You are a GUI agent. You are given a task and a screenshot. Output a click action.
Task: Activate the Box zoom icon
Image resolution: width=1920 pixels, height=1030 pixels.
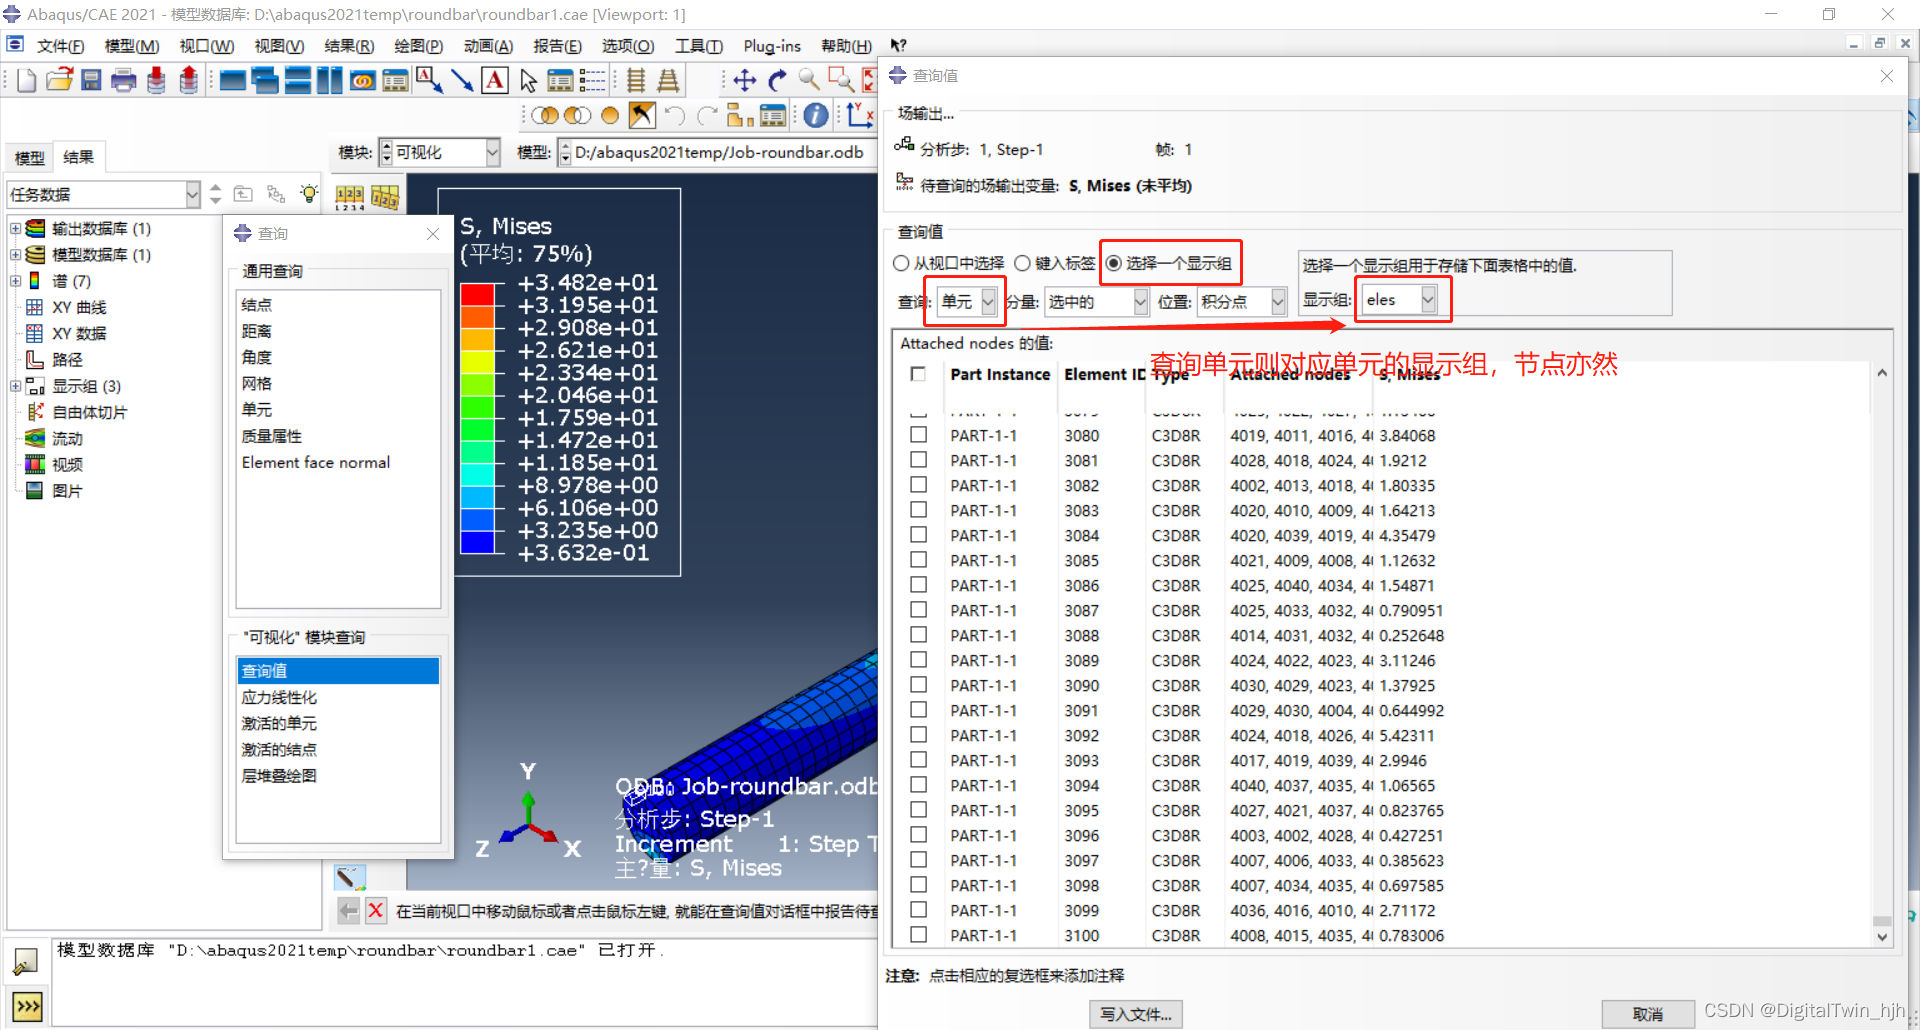tap(841, 81)
